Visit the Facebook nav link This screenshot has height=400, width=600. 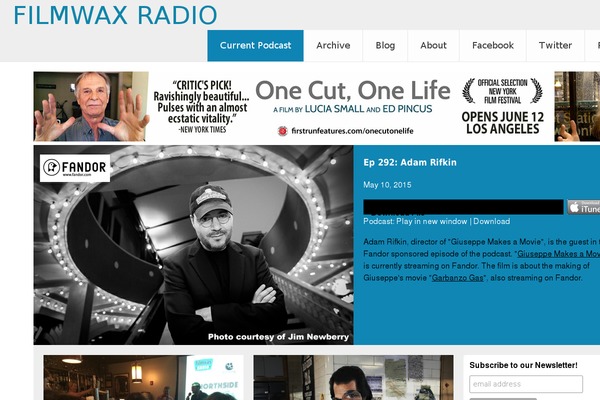[493, 46]
